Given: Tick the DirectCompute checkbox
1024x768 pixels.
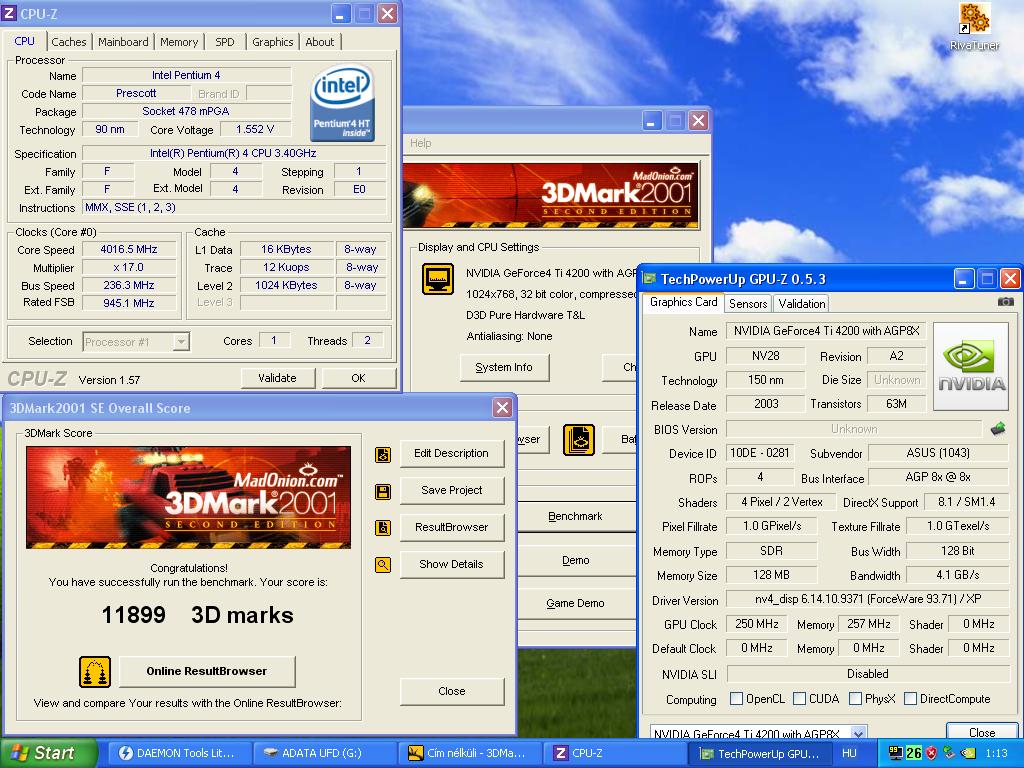Looking at the screenshot, I should click(x=911, y=699).
